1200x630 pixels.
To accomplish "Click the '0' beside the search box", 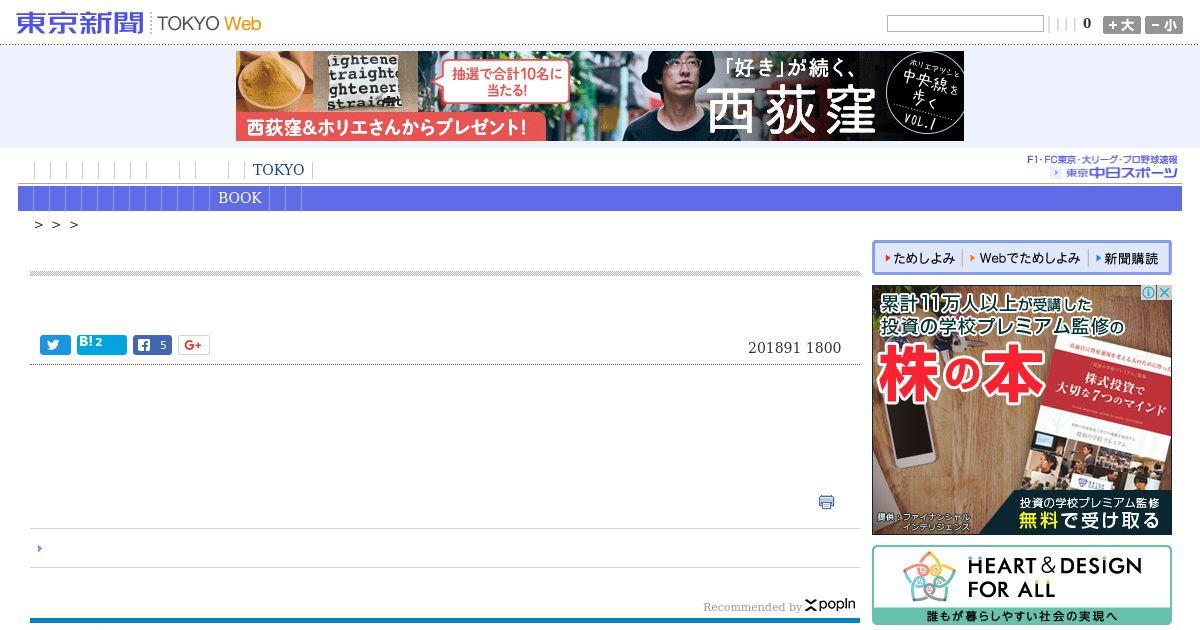I will pos(1087,24).
